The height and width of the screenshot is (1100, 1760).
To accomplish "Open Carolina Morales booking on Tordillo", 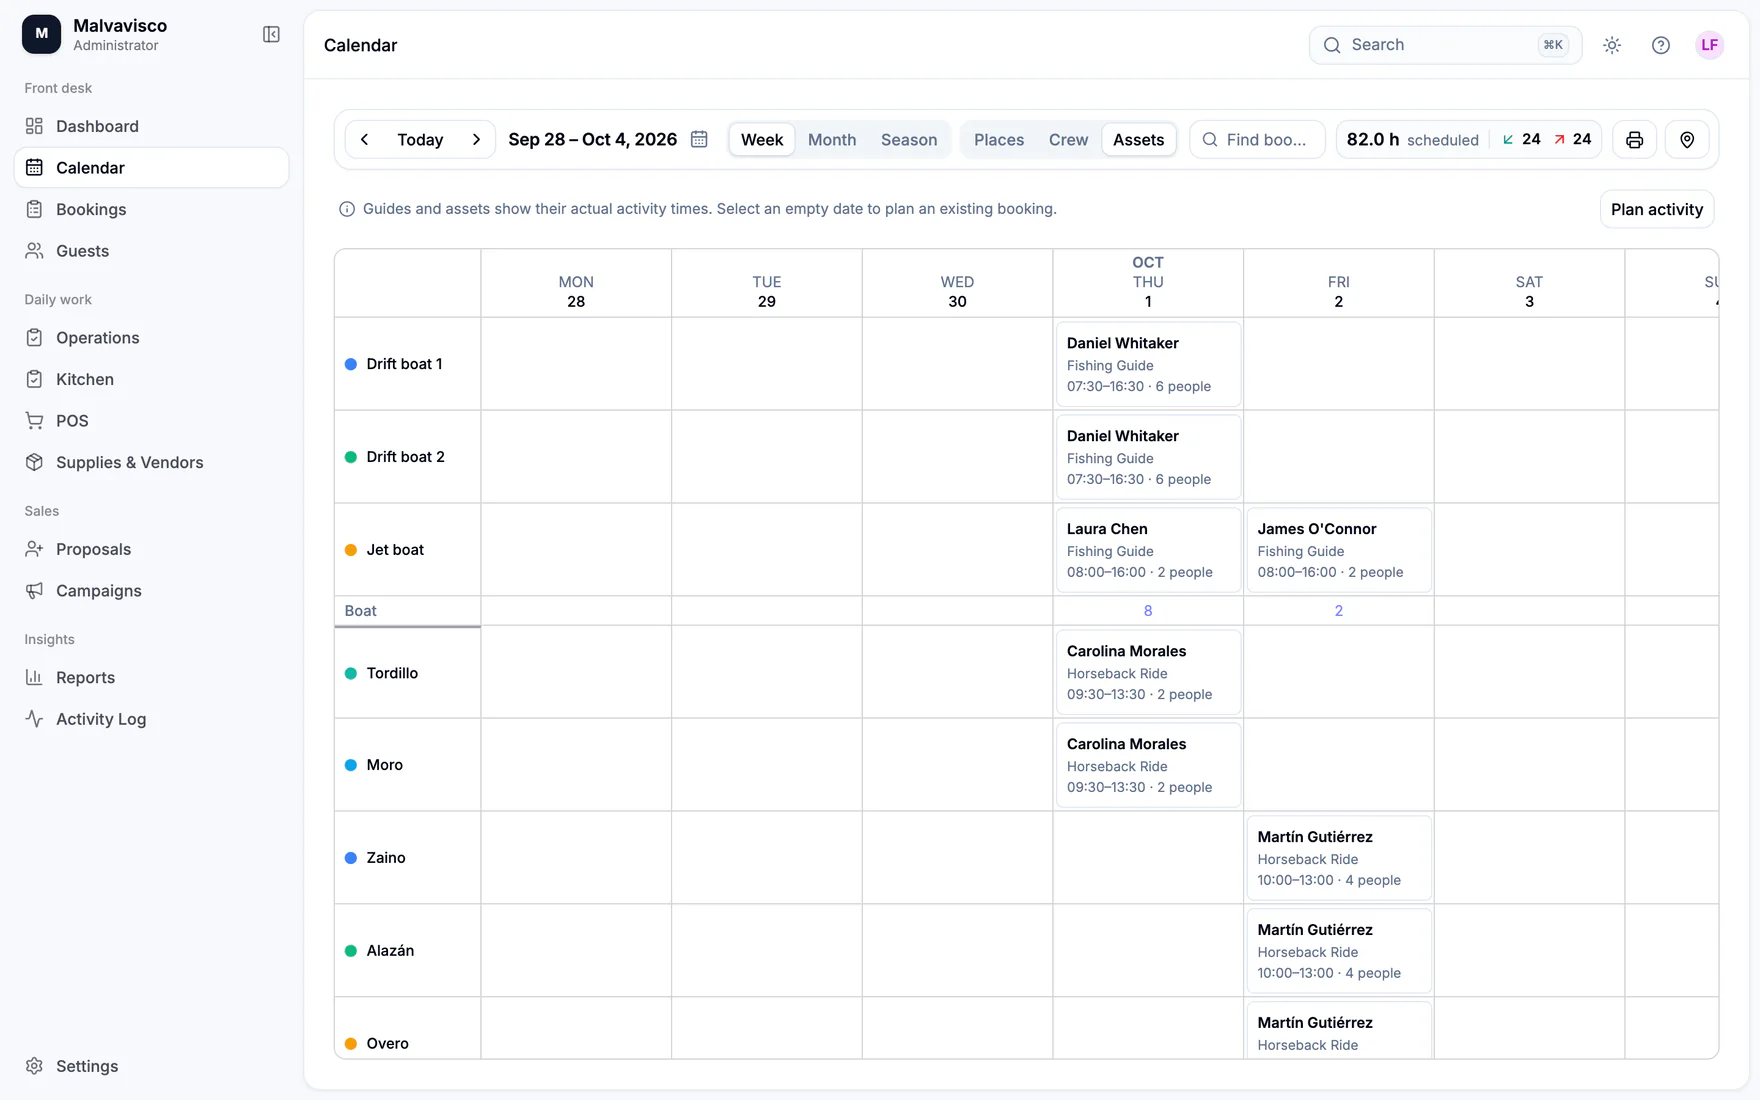I will coord(1148,672).
